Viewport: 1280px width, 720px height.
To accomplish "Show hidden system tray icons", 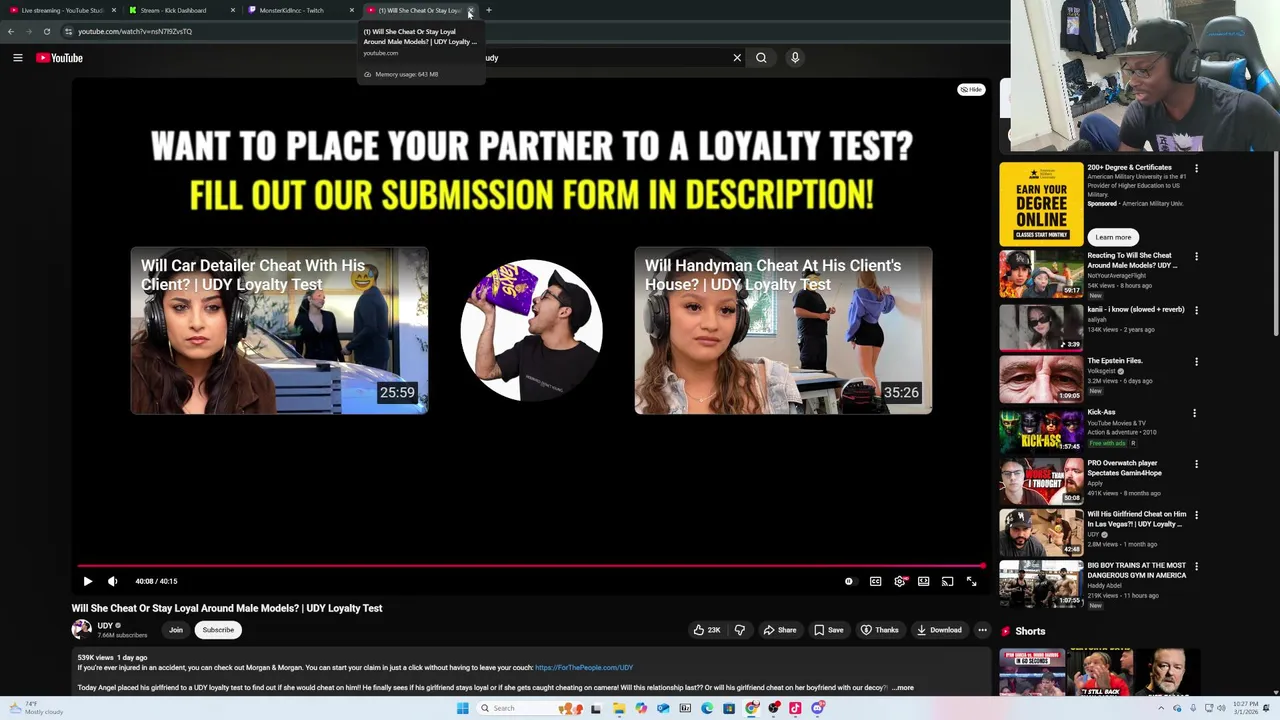I will (x=1161, y=708).
